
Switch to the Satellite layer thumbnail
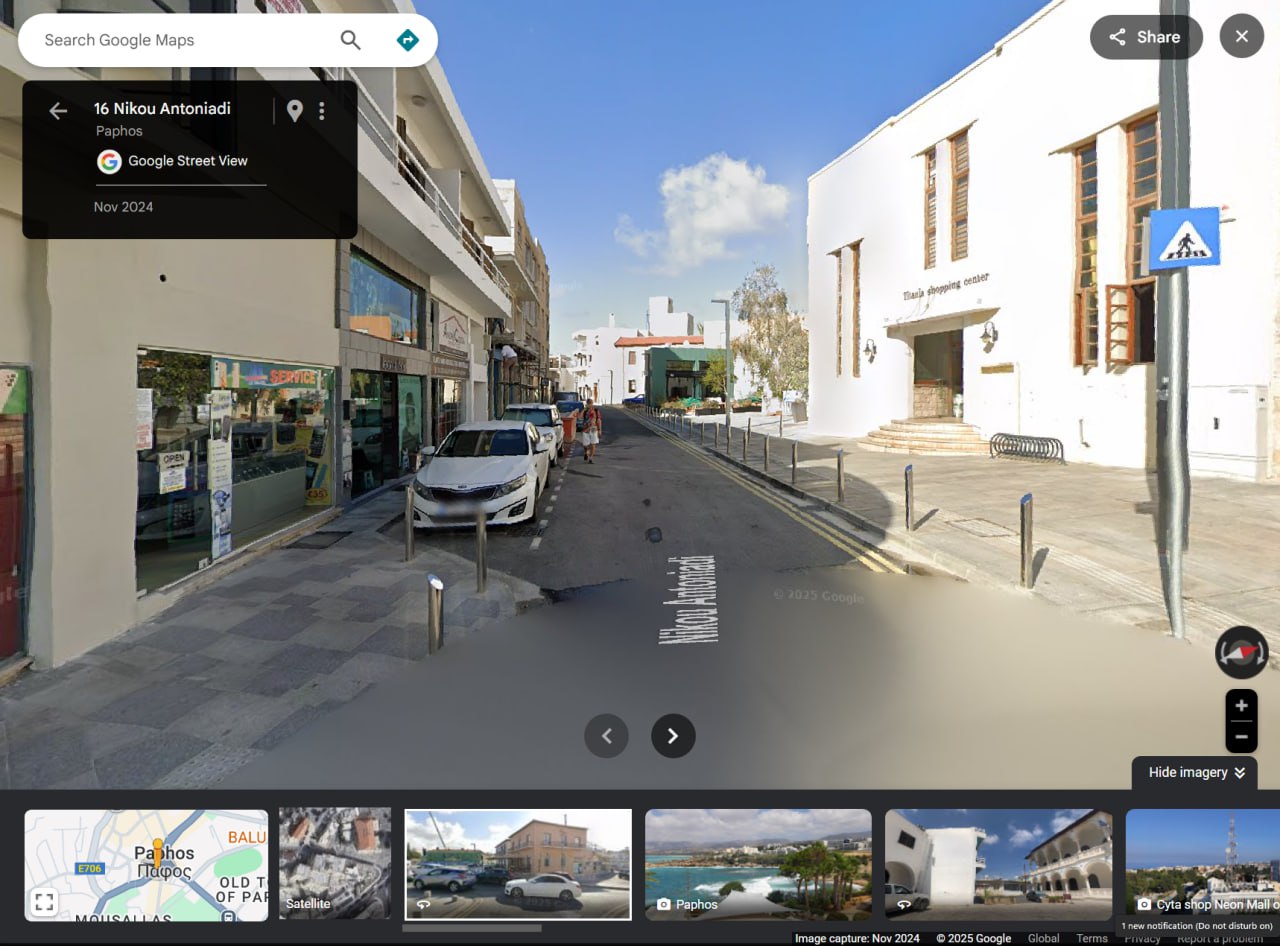(x=335, y=864)
